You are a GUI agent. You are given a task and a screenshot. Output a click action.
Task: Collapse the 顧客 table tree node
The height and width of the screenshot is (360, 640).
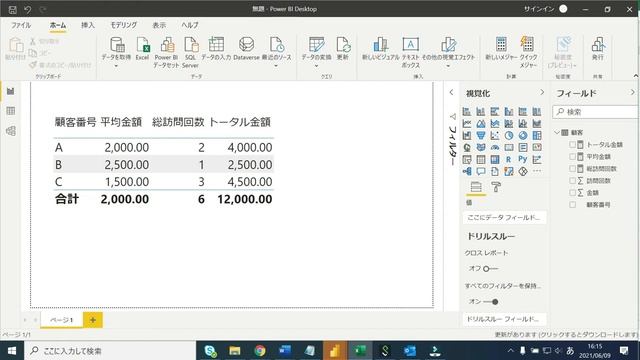pos(557,132)
